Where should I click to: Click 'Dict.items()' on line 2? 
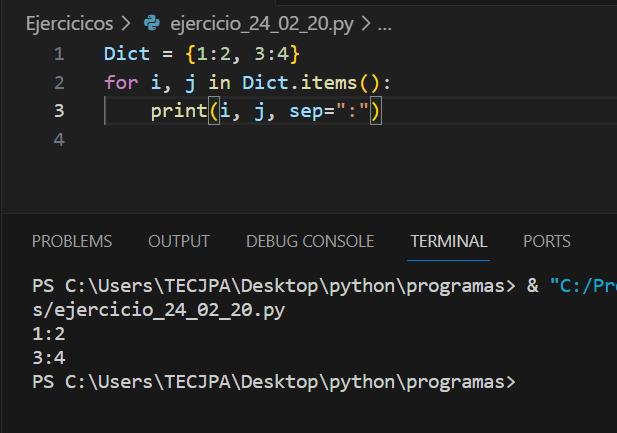click(311, 83)
